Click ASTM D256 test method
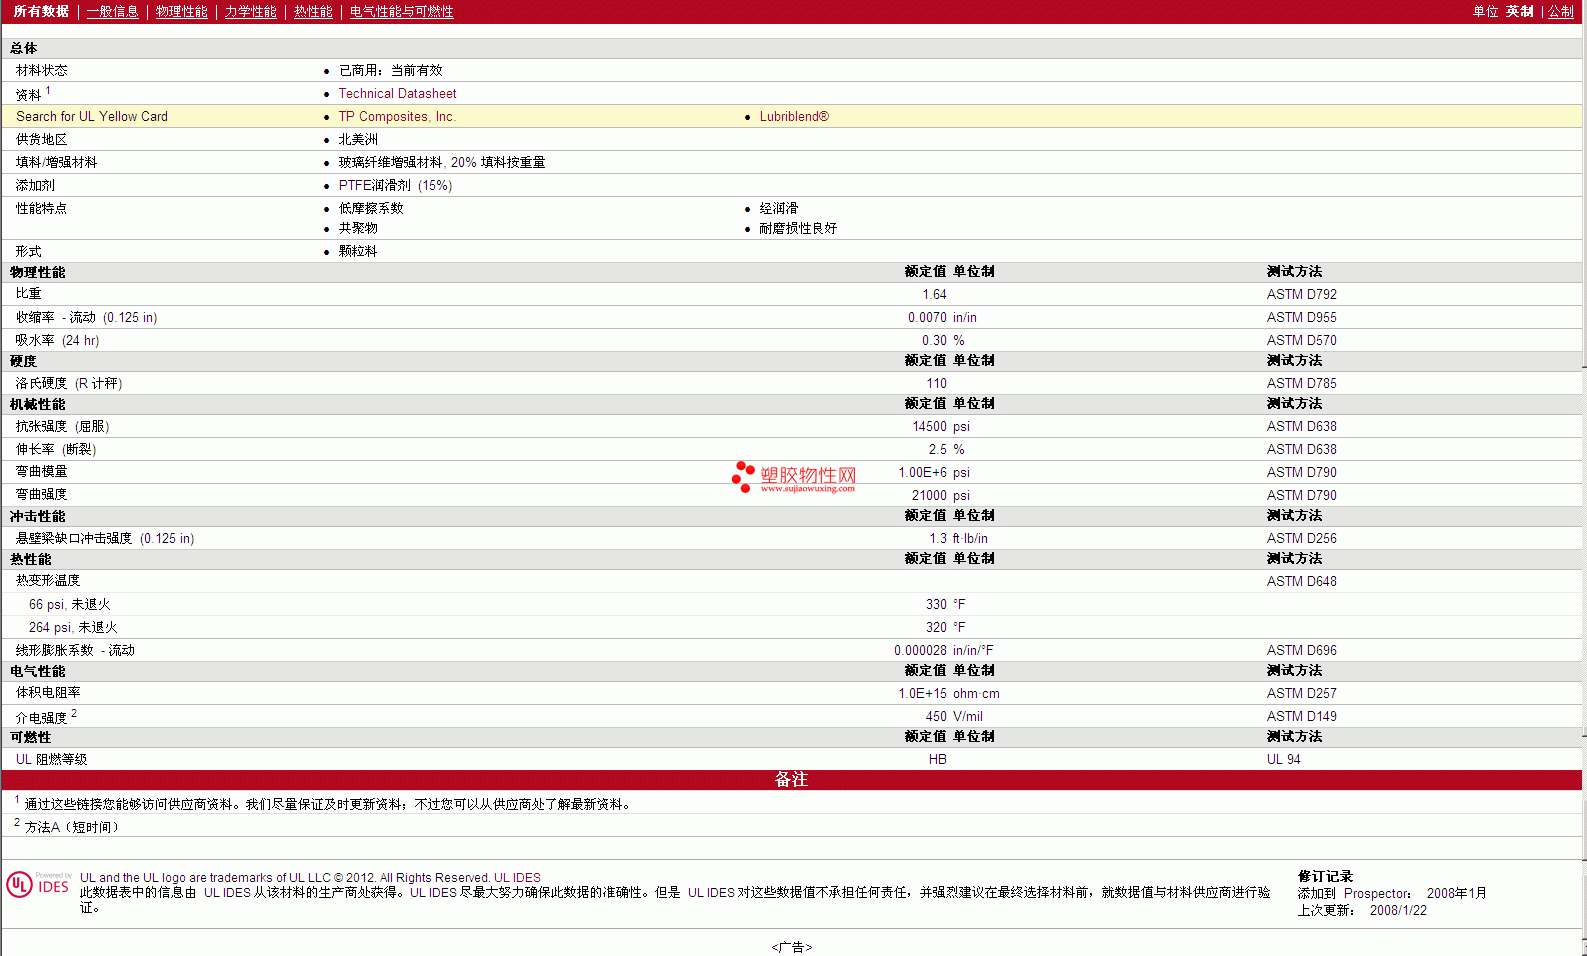Viewport: 1587px width, 956px height. (x=1301, y=539)
